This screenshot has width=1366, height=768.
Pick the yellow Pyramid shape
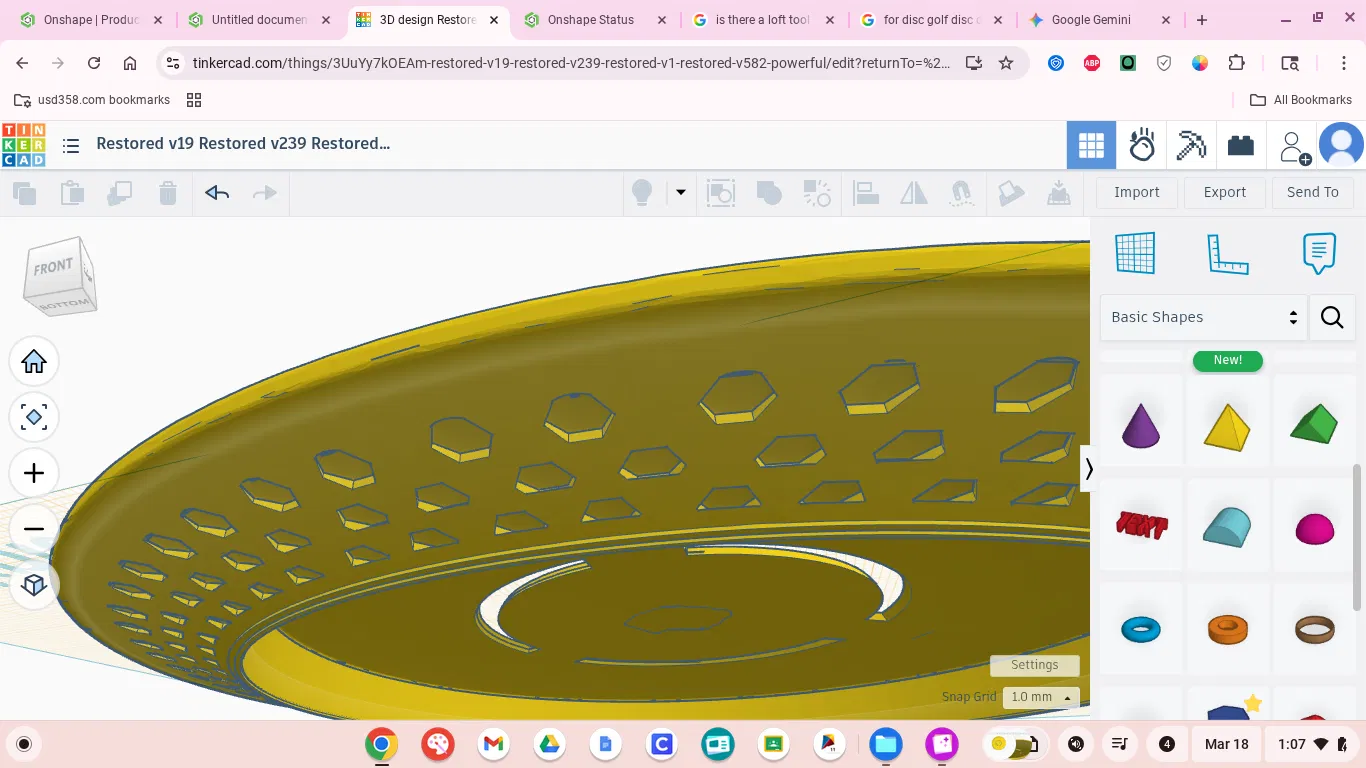[x=1227, y=426]
